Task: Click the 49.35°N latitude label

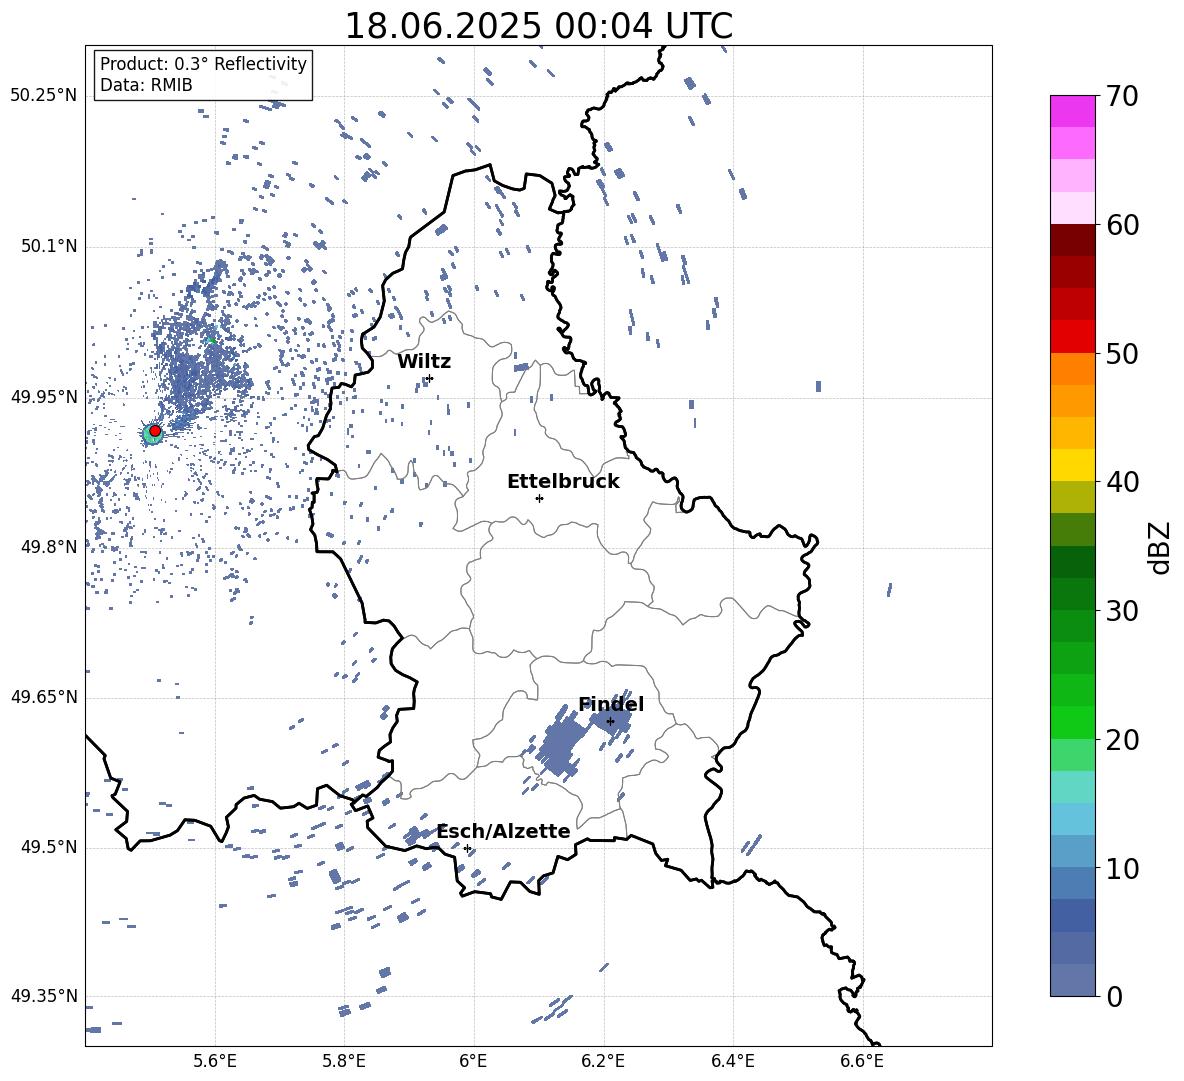Action: point(44,996)
